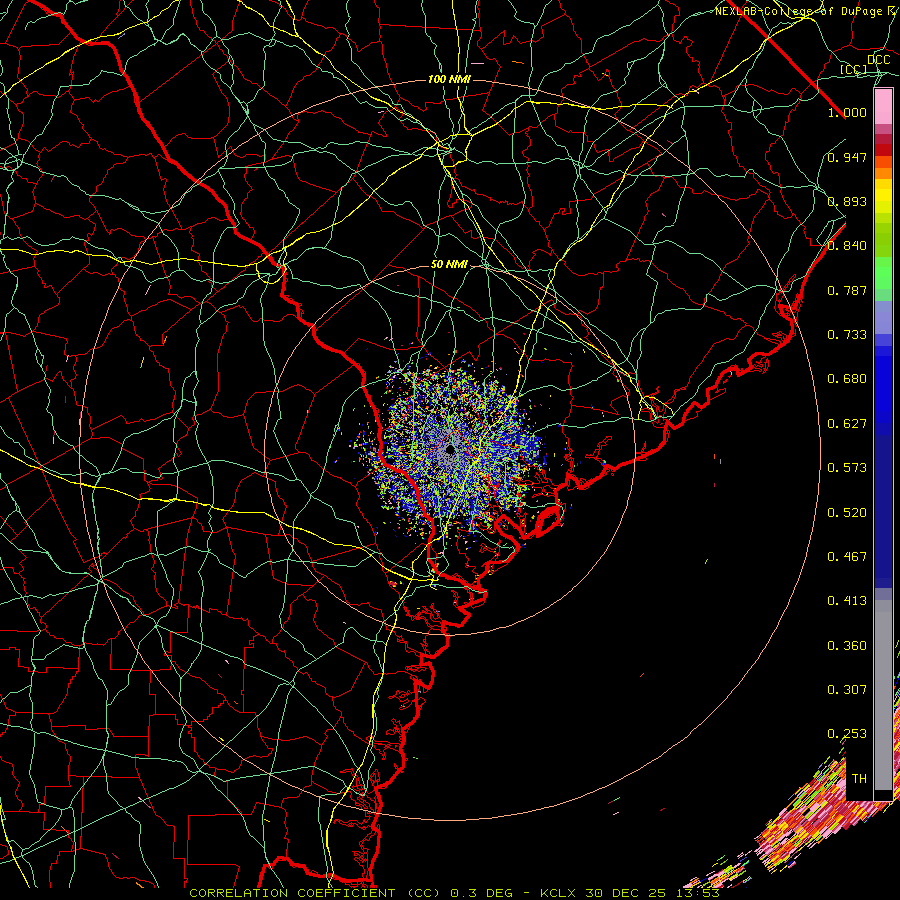Image resolution: width=900 pixels, height=900 pixels.
Task: Click the [CC] units label
Action: (x=854, y=70)
